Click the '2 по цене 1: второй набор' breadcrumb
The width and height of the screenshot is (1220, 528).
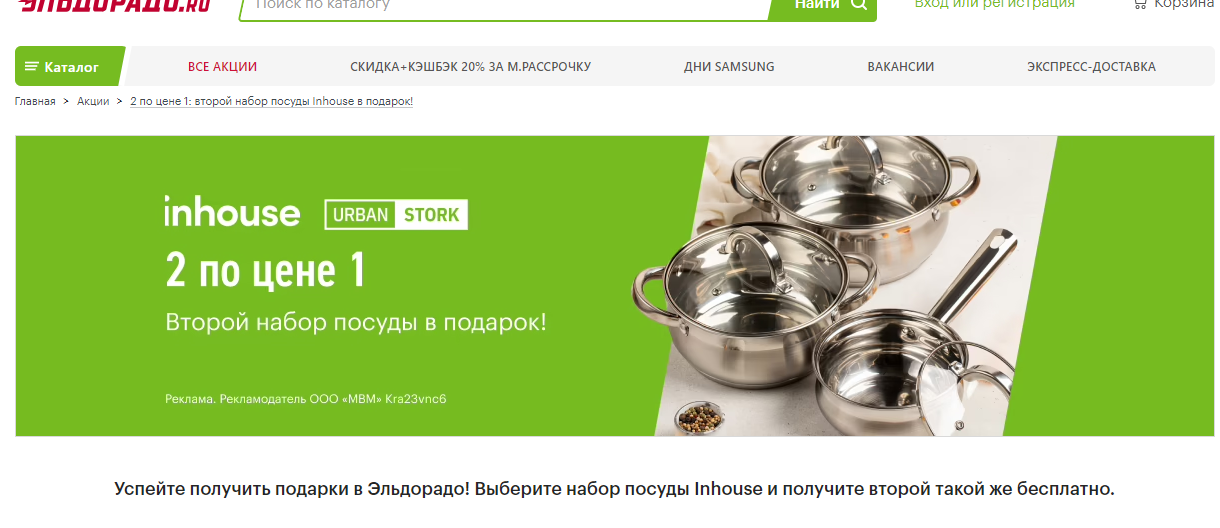[271, 102]
